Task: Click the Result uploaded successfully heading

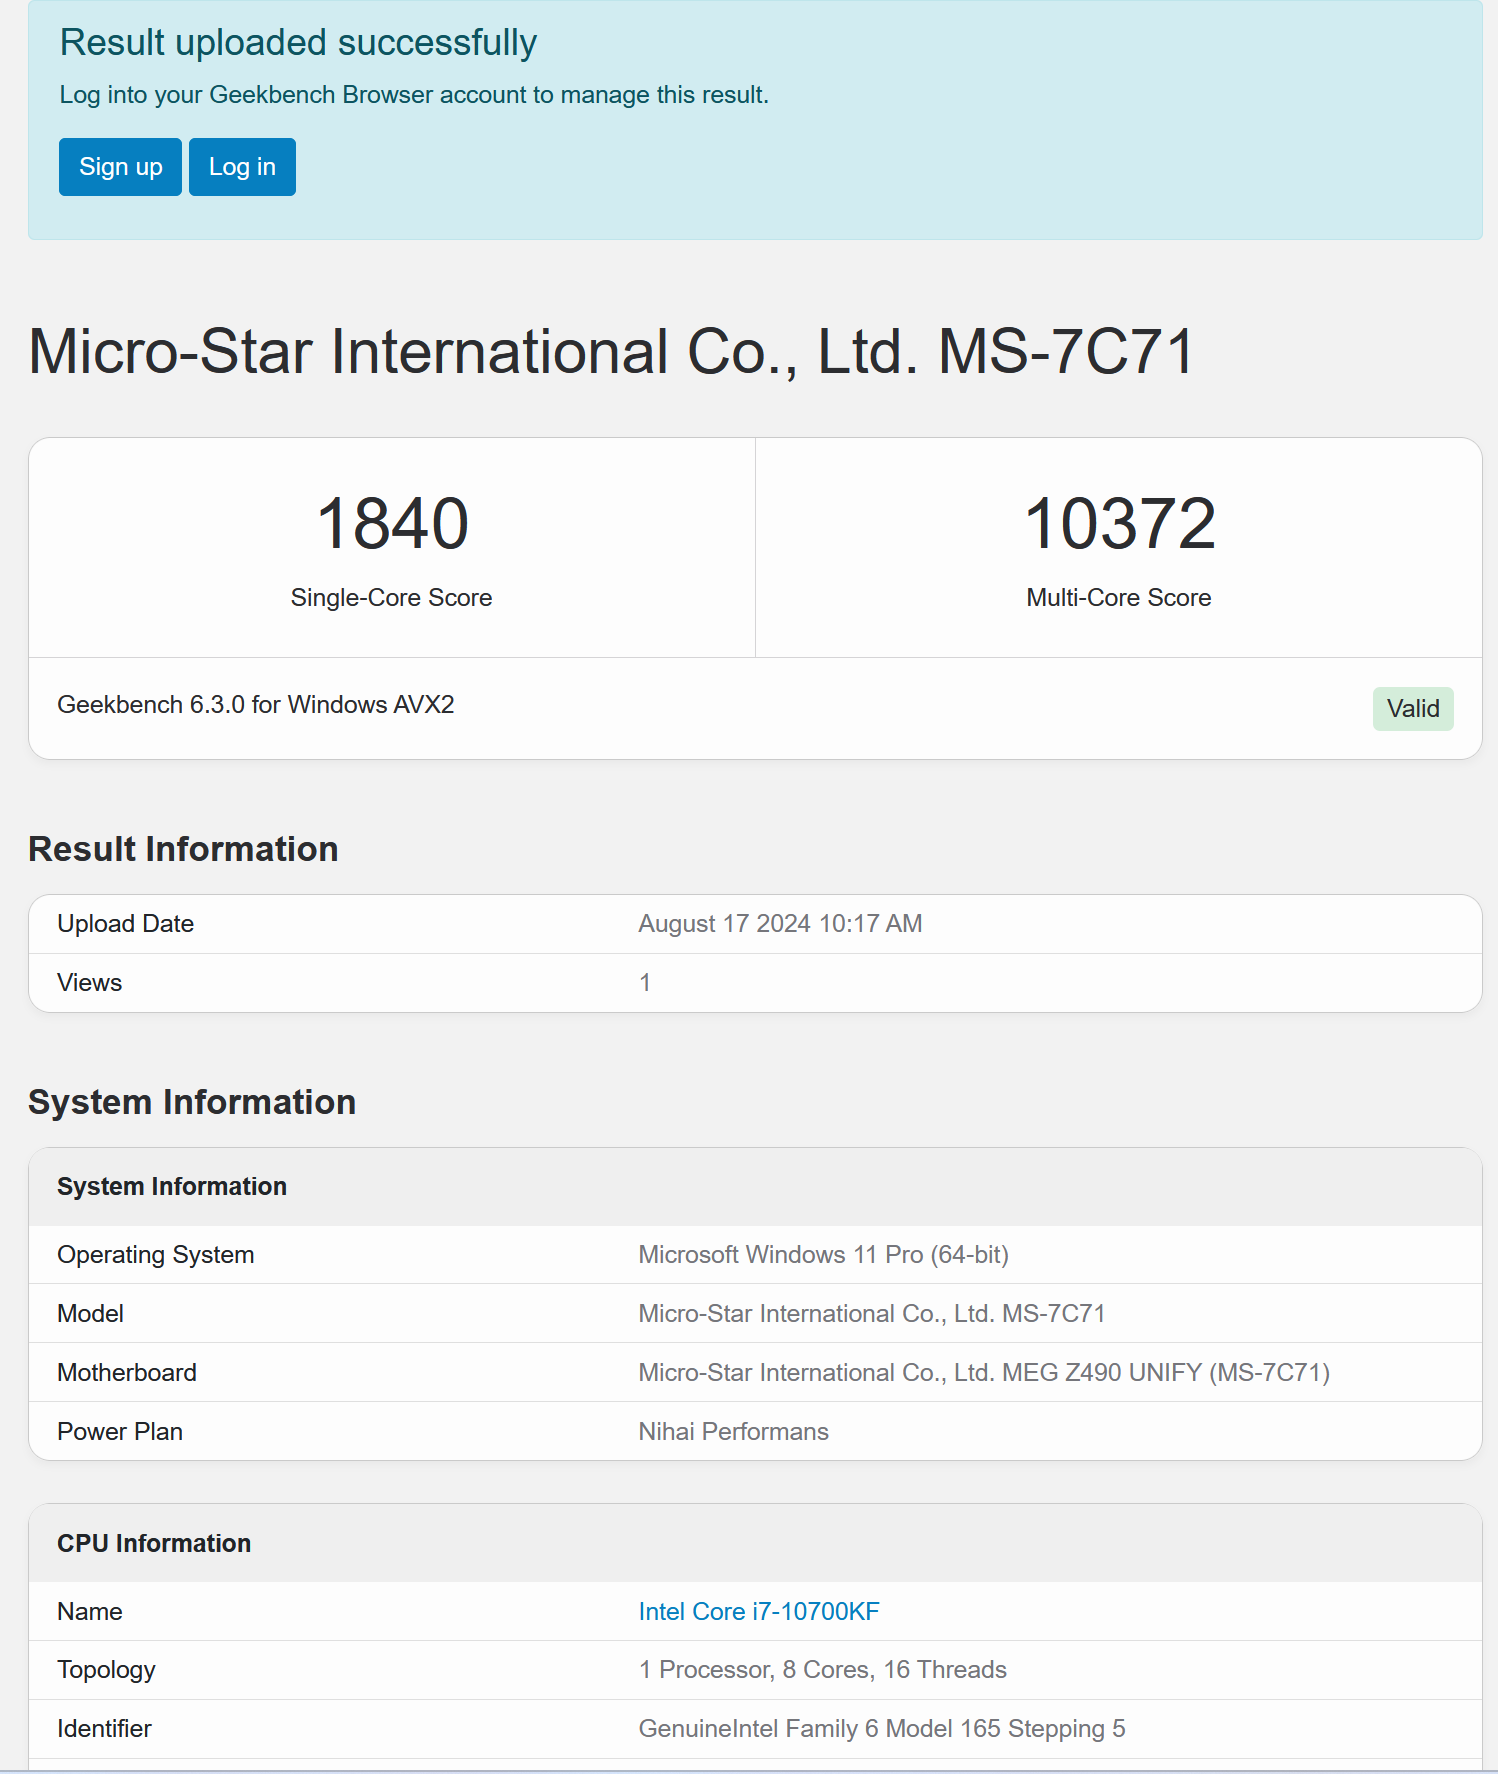Action: coord(298,43)
